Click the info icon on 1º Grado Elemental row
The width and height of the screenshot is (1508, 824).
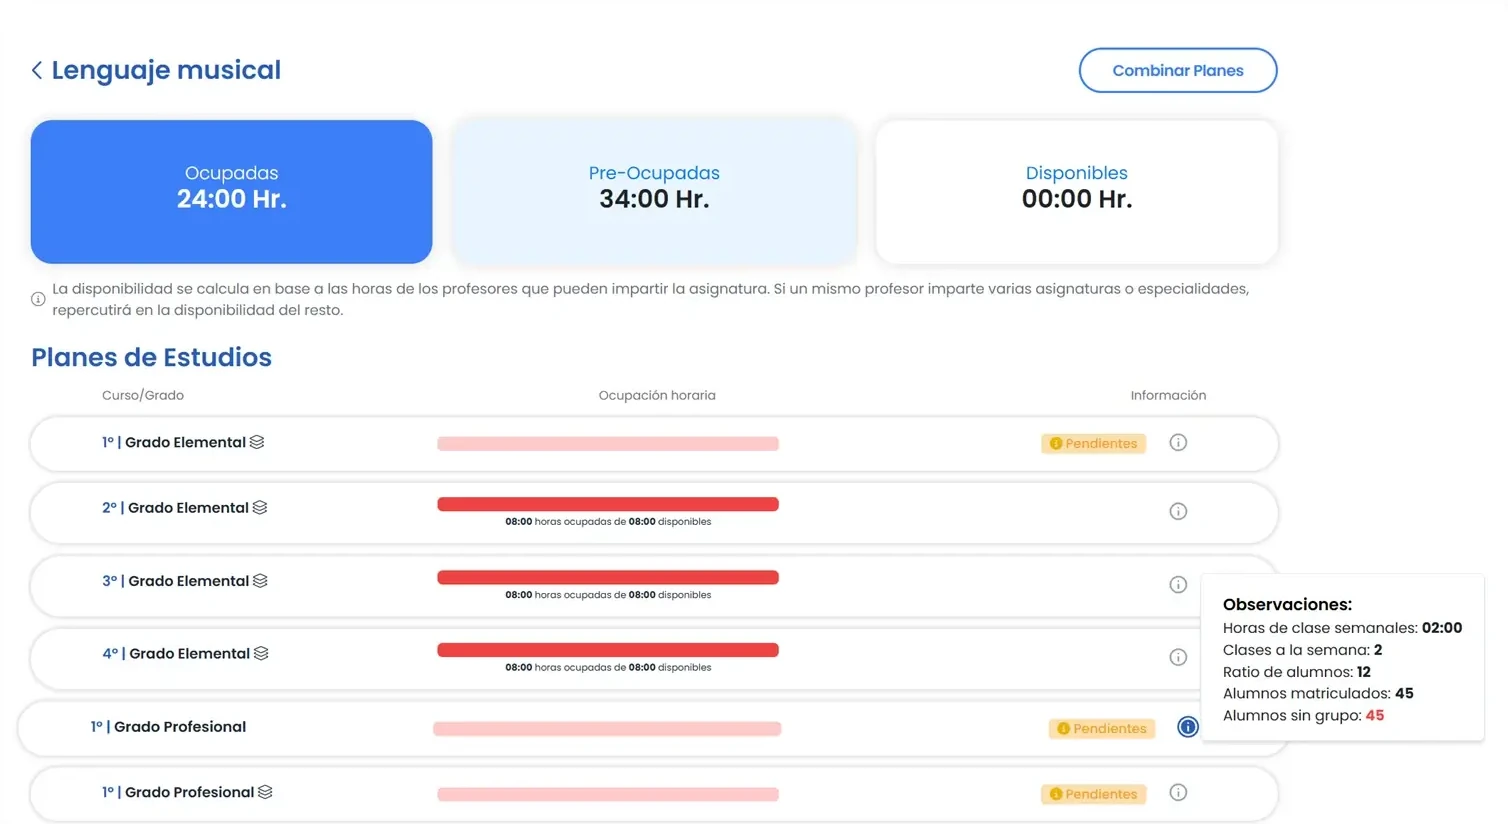[1178, 442]
